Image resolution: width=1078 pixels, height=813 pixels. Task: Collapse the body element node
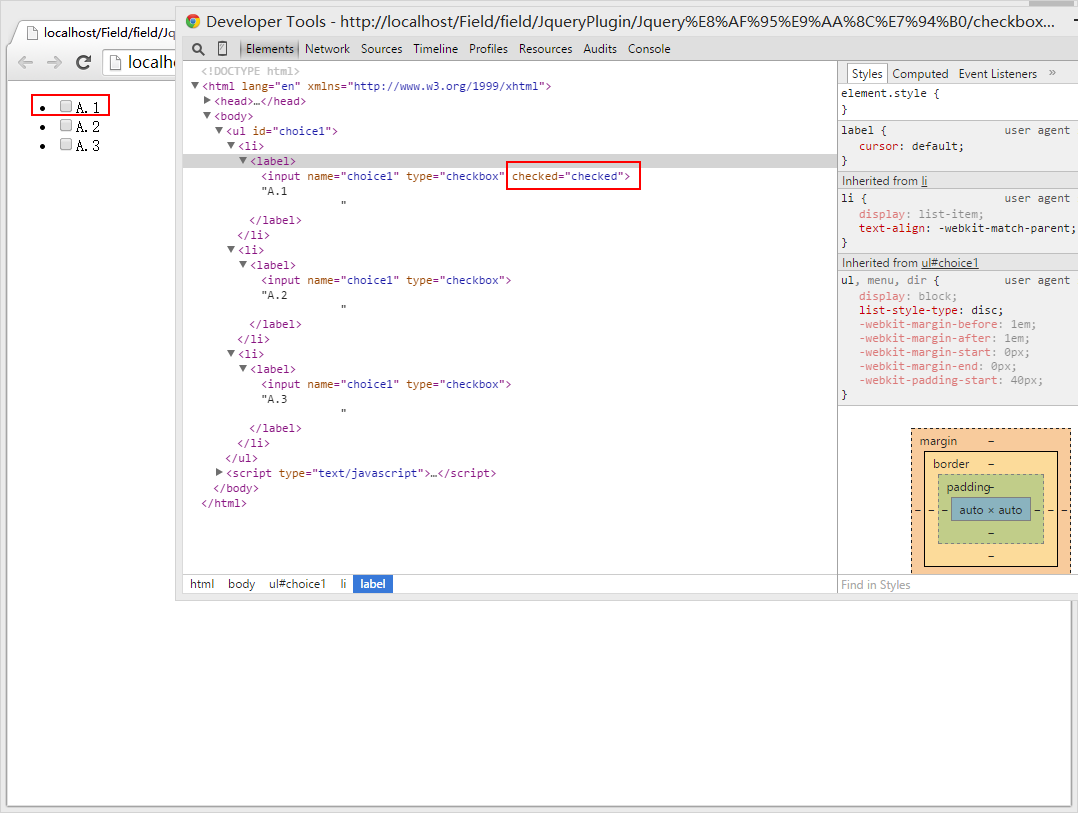click(x=207, y=115)
